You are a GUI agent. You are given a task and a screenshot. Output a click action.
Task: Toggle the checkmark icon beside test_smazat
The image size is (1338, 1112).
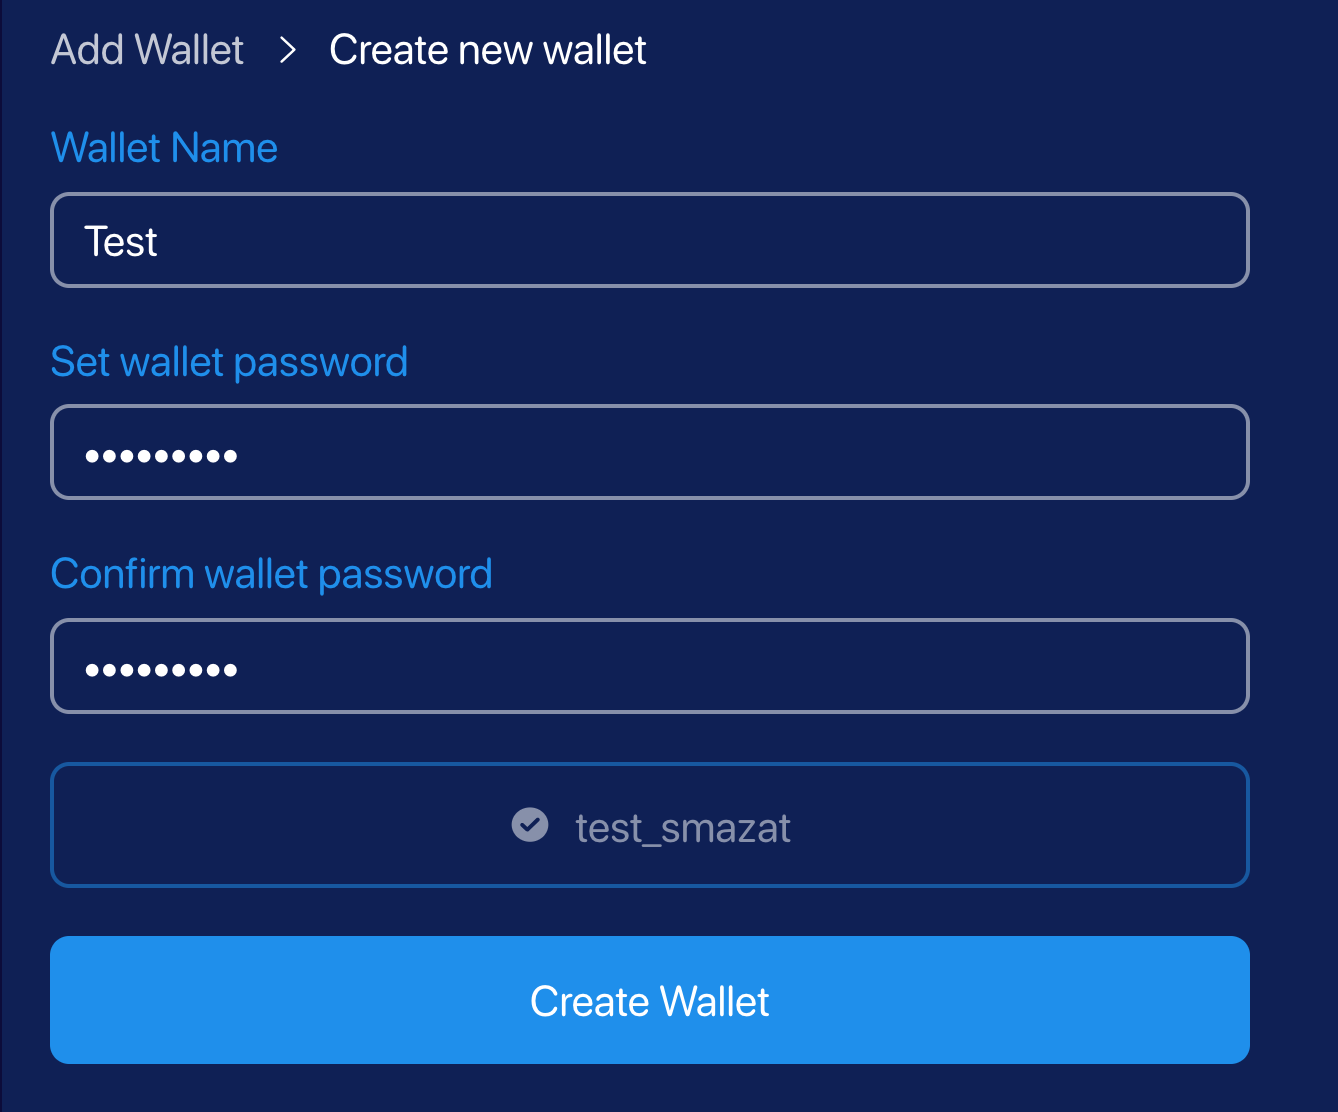[x=530, y=825]
